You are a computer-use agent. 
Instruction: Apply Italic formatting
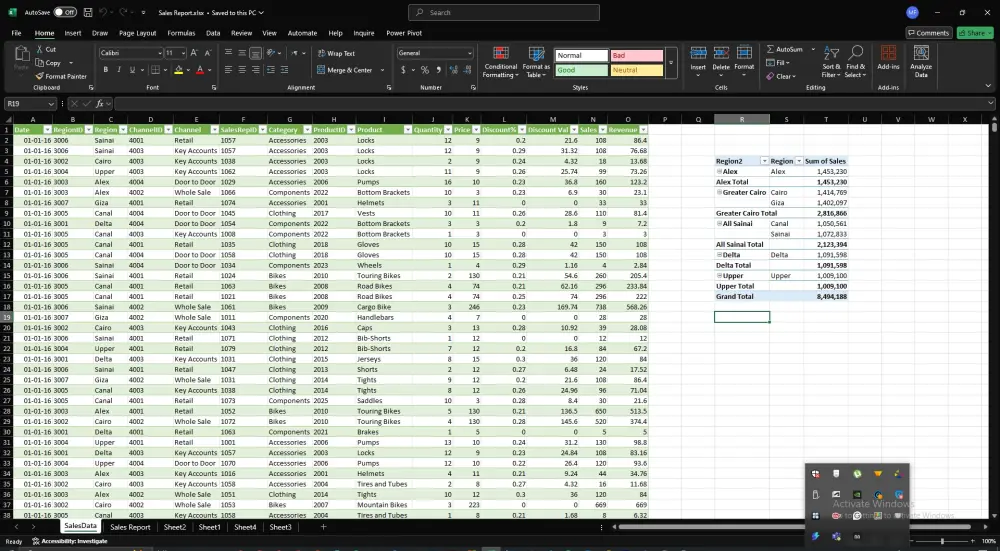[119, 70]
